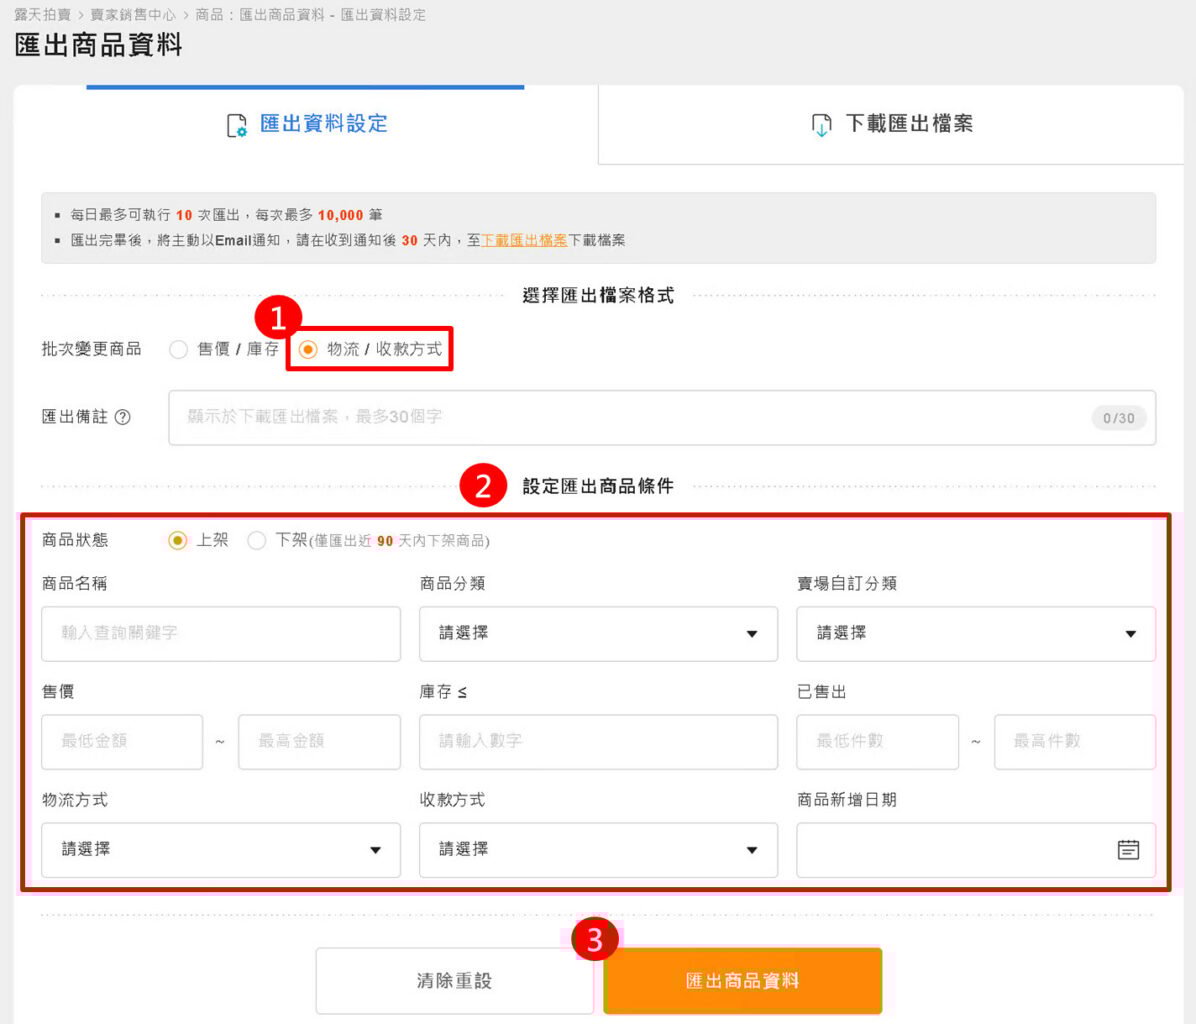Click the orange 匯出商品資料 button
This screenshot has width=1196, height=1024.
[x=742, y=981]
